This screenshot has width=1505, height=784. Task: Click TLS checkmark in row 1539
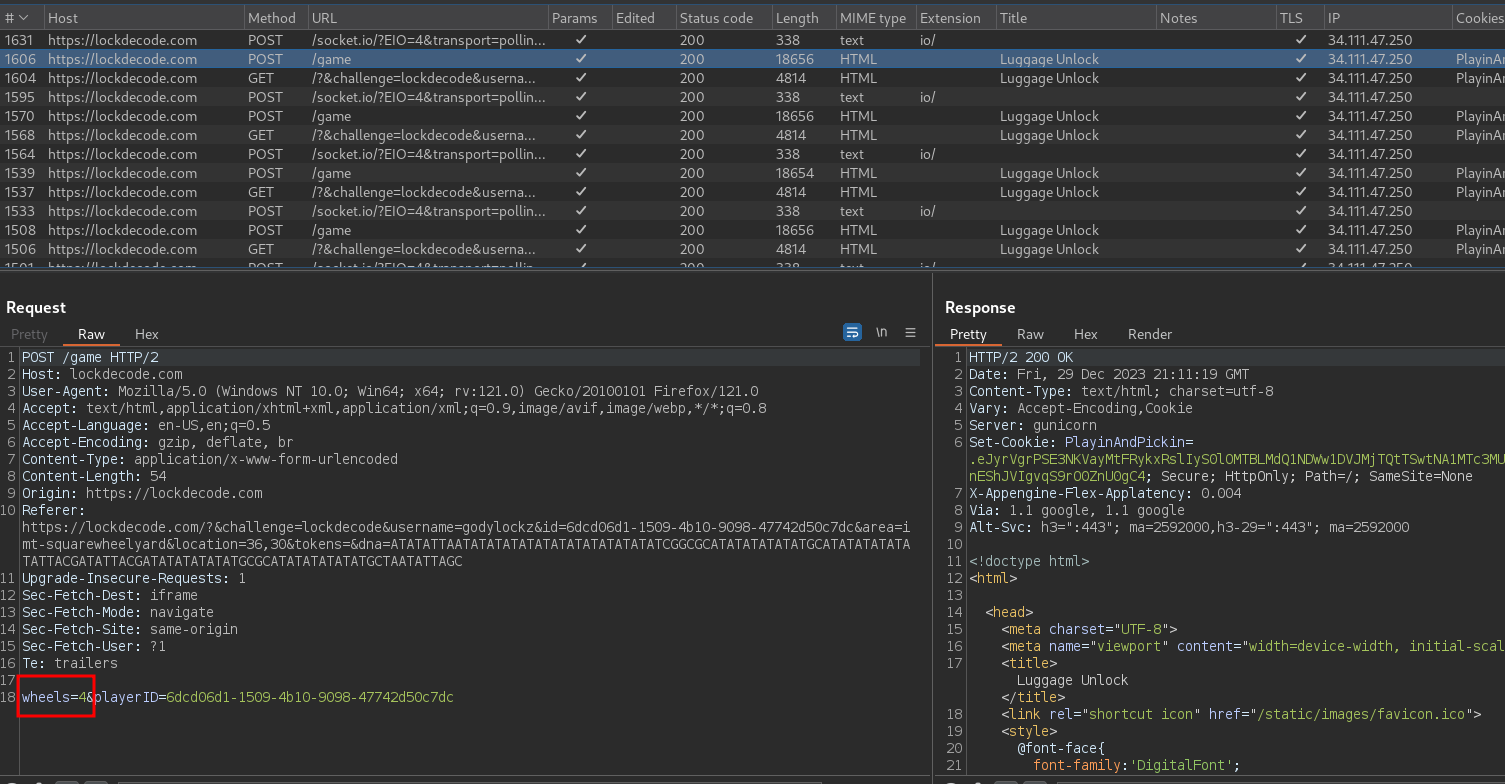click(x=1300, y=173)
